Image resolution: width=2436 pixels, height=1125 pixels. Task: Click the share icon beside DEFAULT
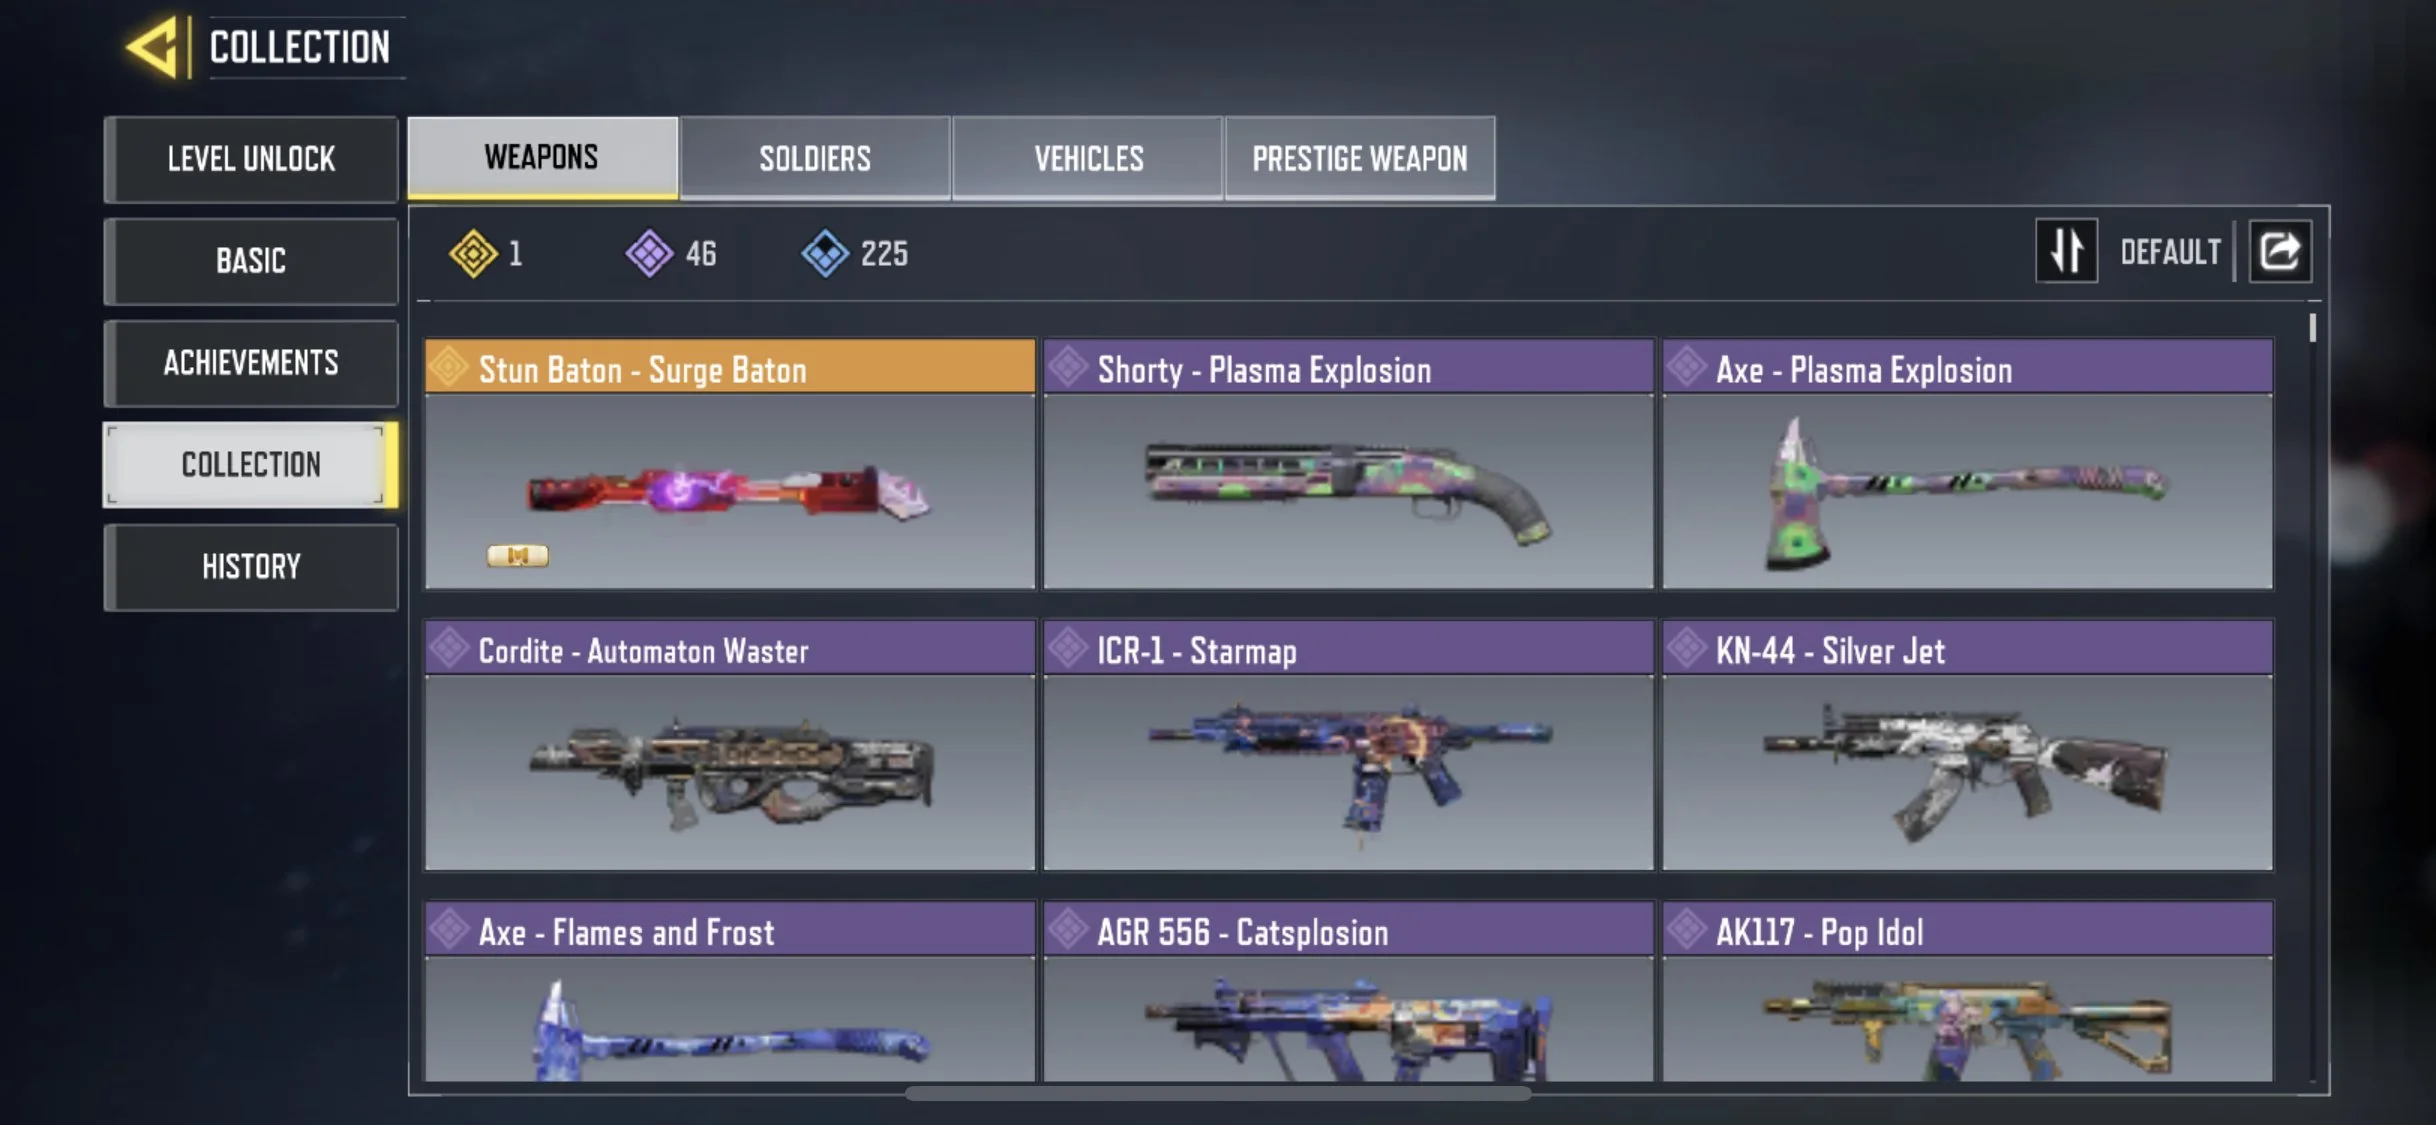pyautogui.click(x=2280, y=251)
